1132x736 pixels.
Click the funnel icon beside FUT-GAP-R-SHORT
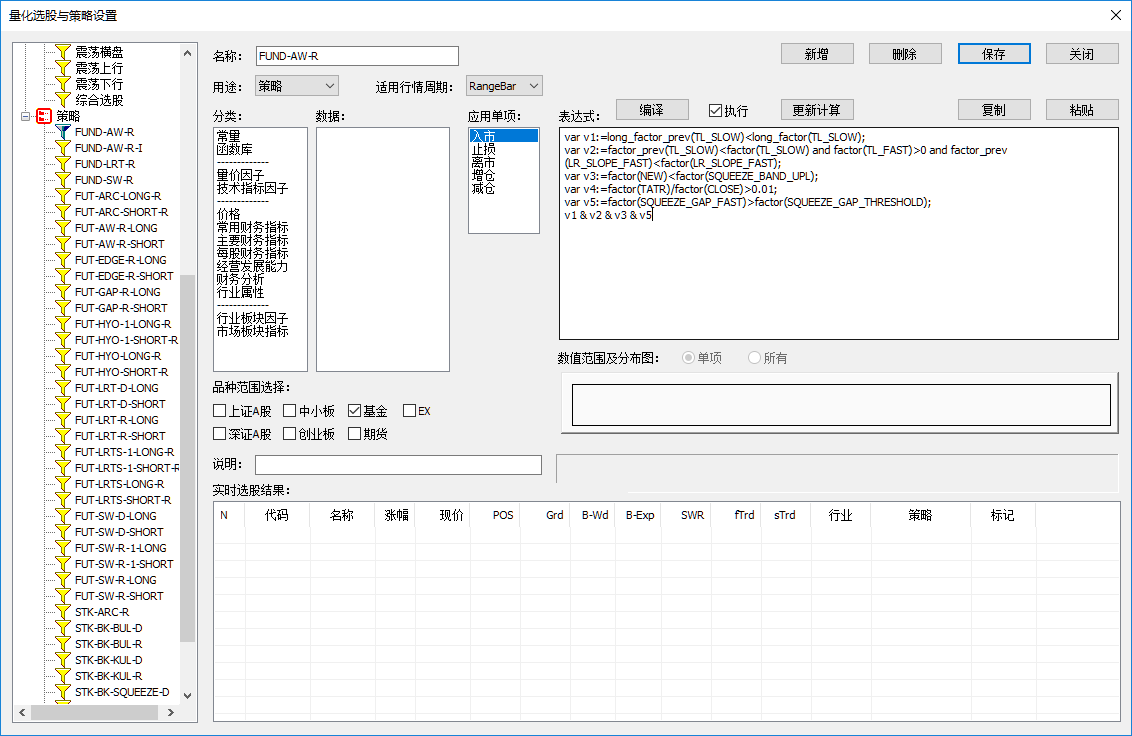tap(64, 308)
